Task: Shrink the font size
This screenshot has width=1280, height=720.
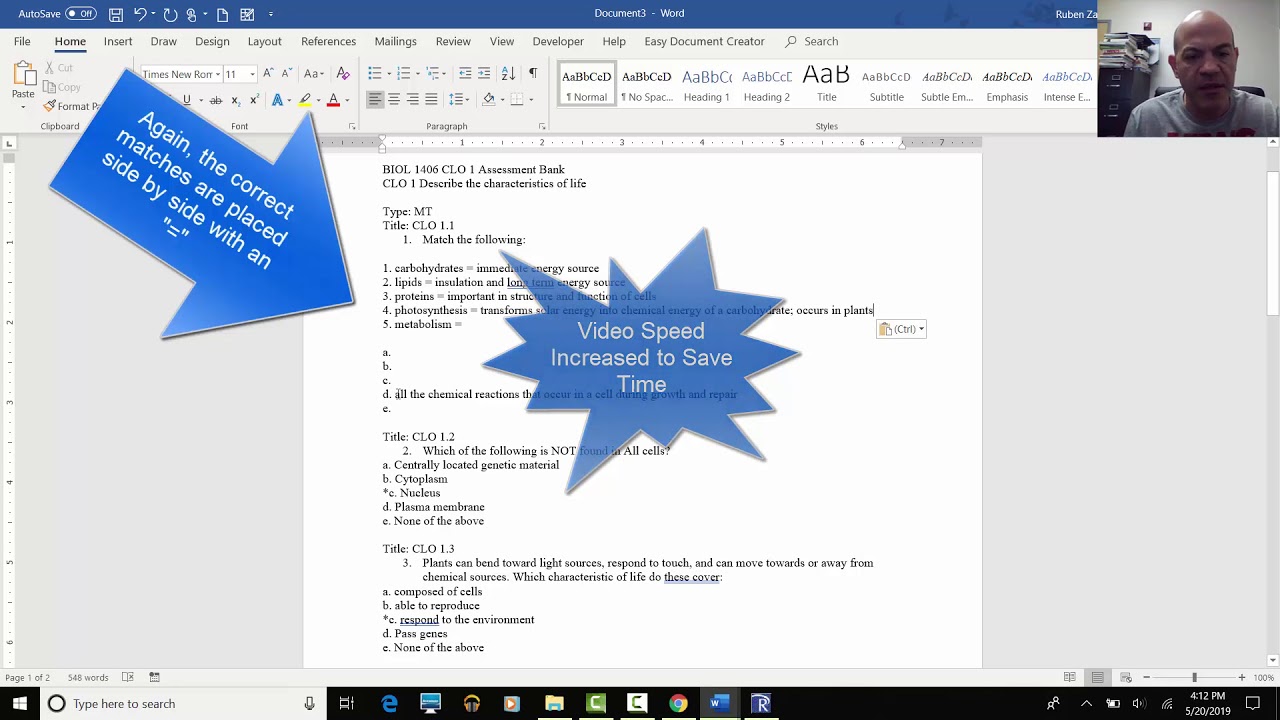Action: tap(286, 74)
